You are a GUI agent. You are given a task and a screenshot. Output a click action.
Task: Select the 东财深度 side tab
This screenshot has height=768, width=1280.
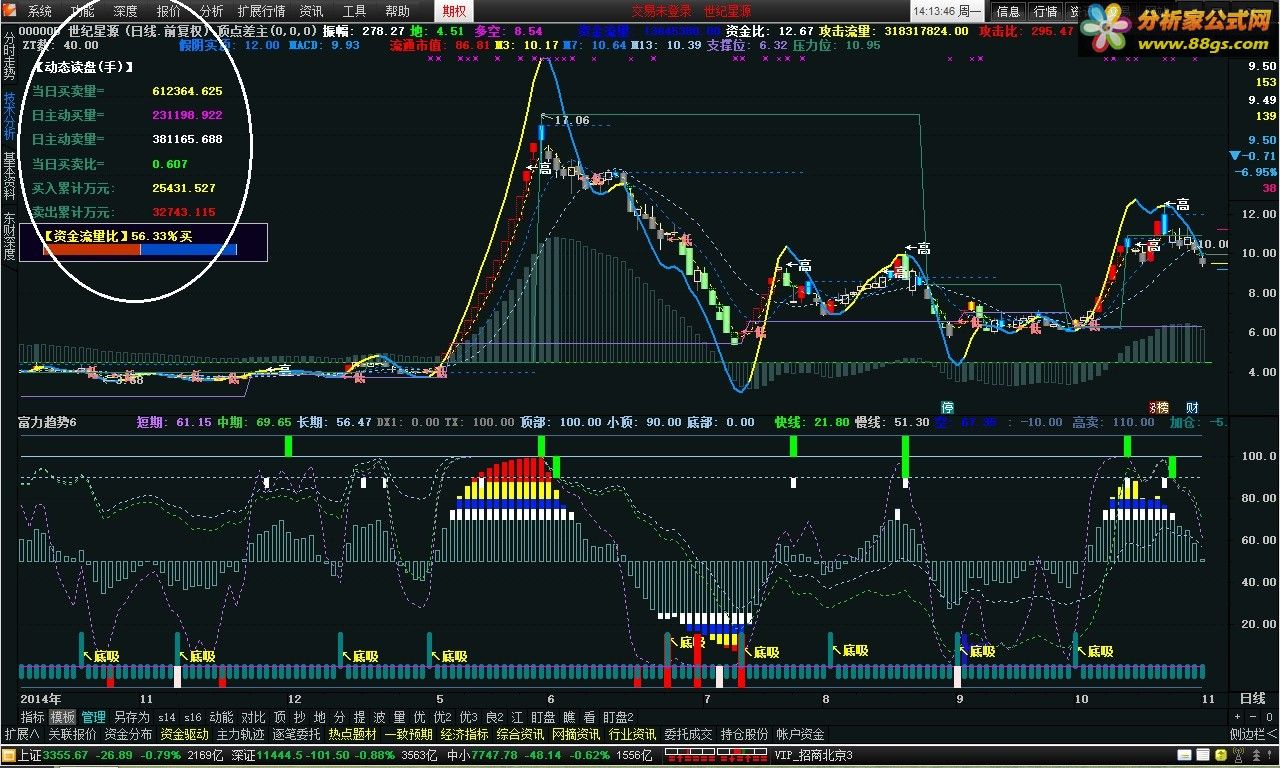point(9,237)
